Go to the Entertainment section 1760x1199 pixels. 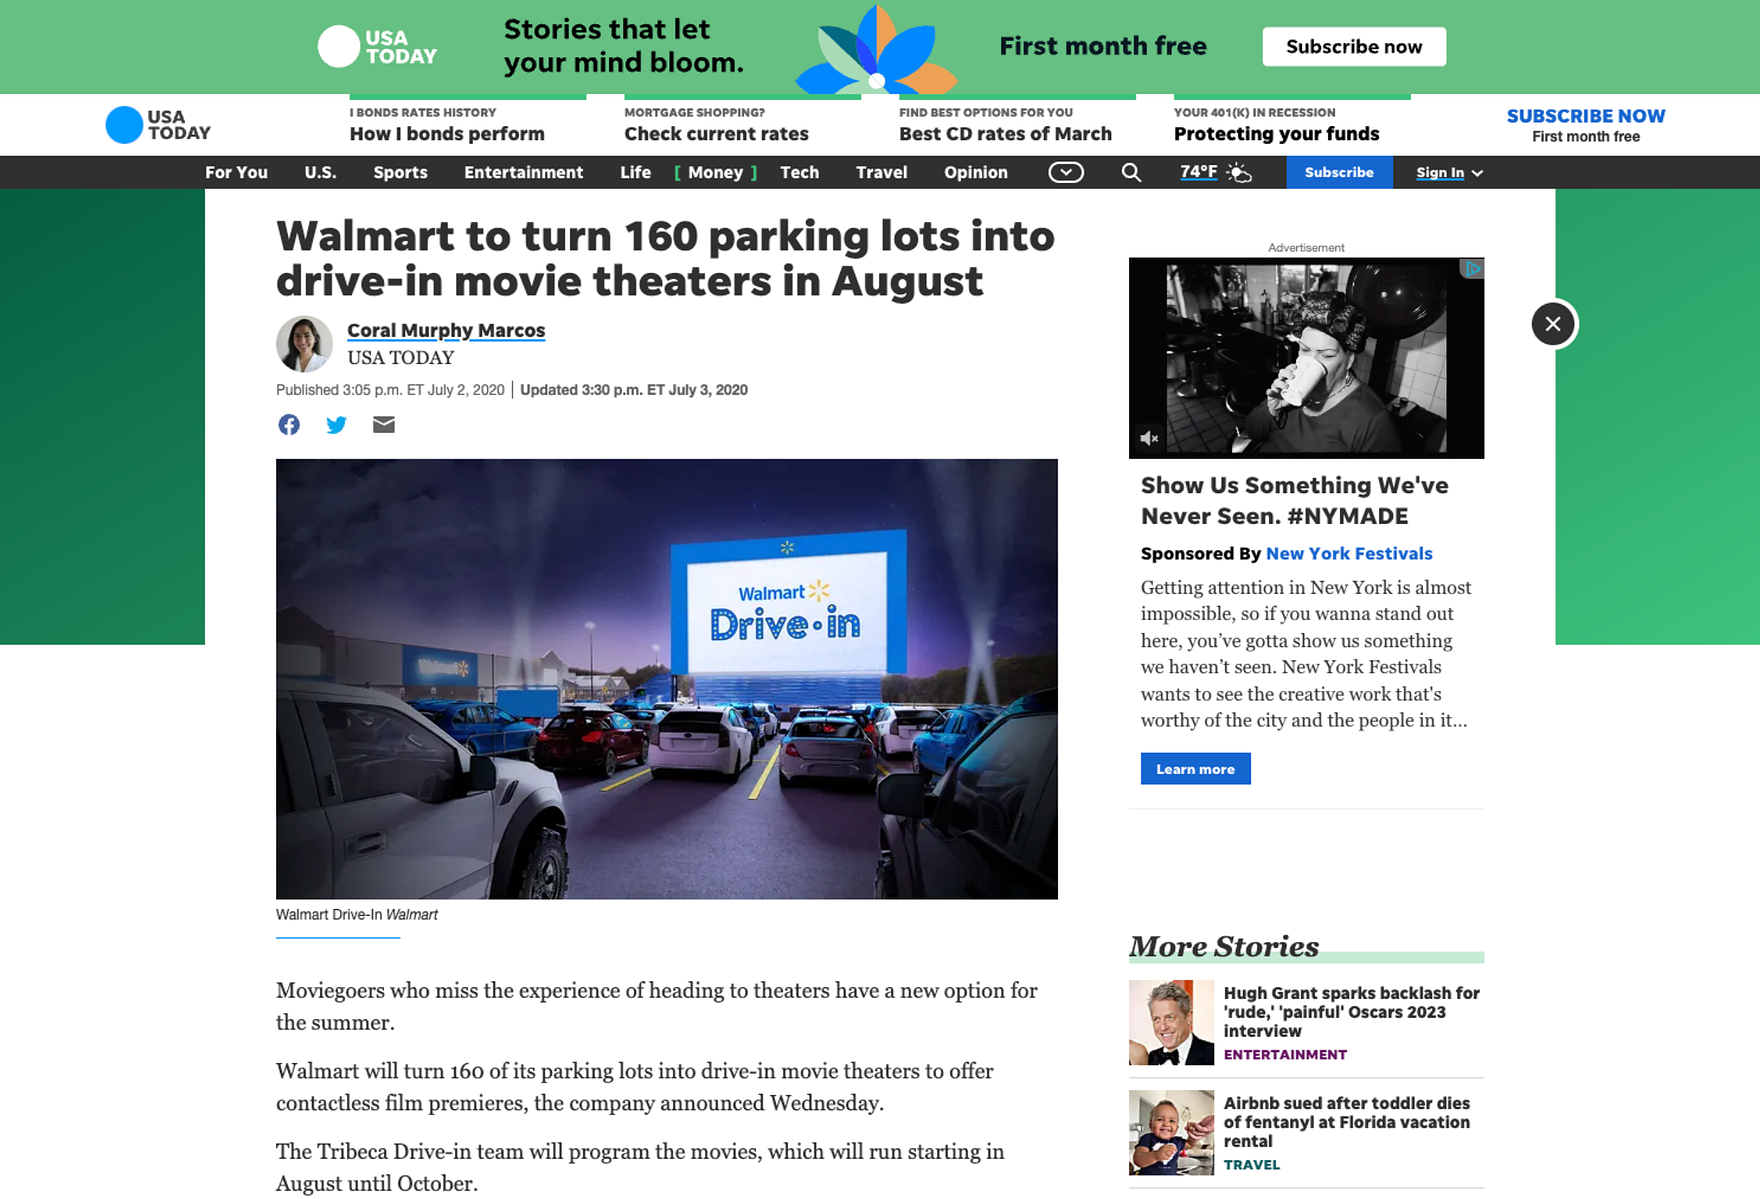(523, 172)
